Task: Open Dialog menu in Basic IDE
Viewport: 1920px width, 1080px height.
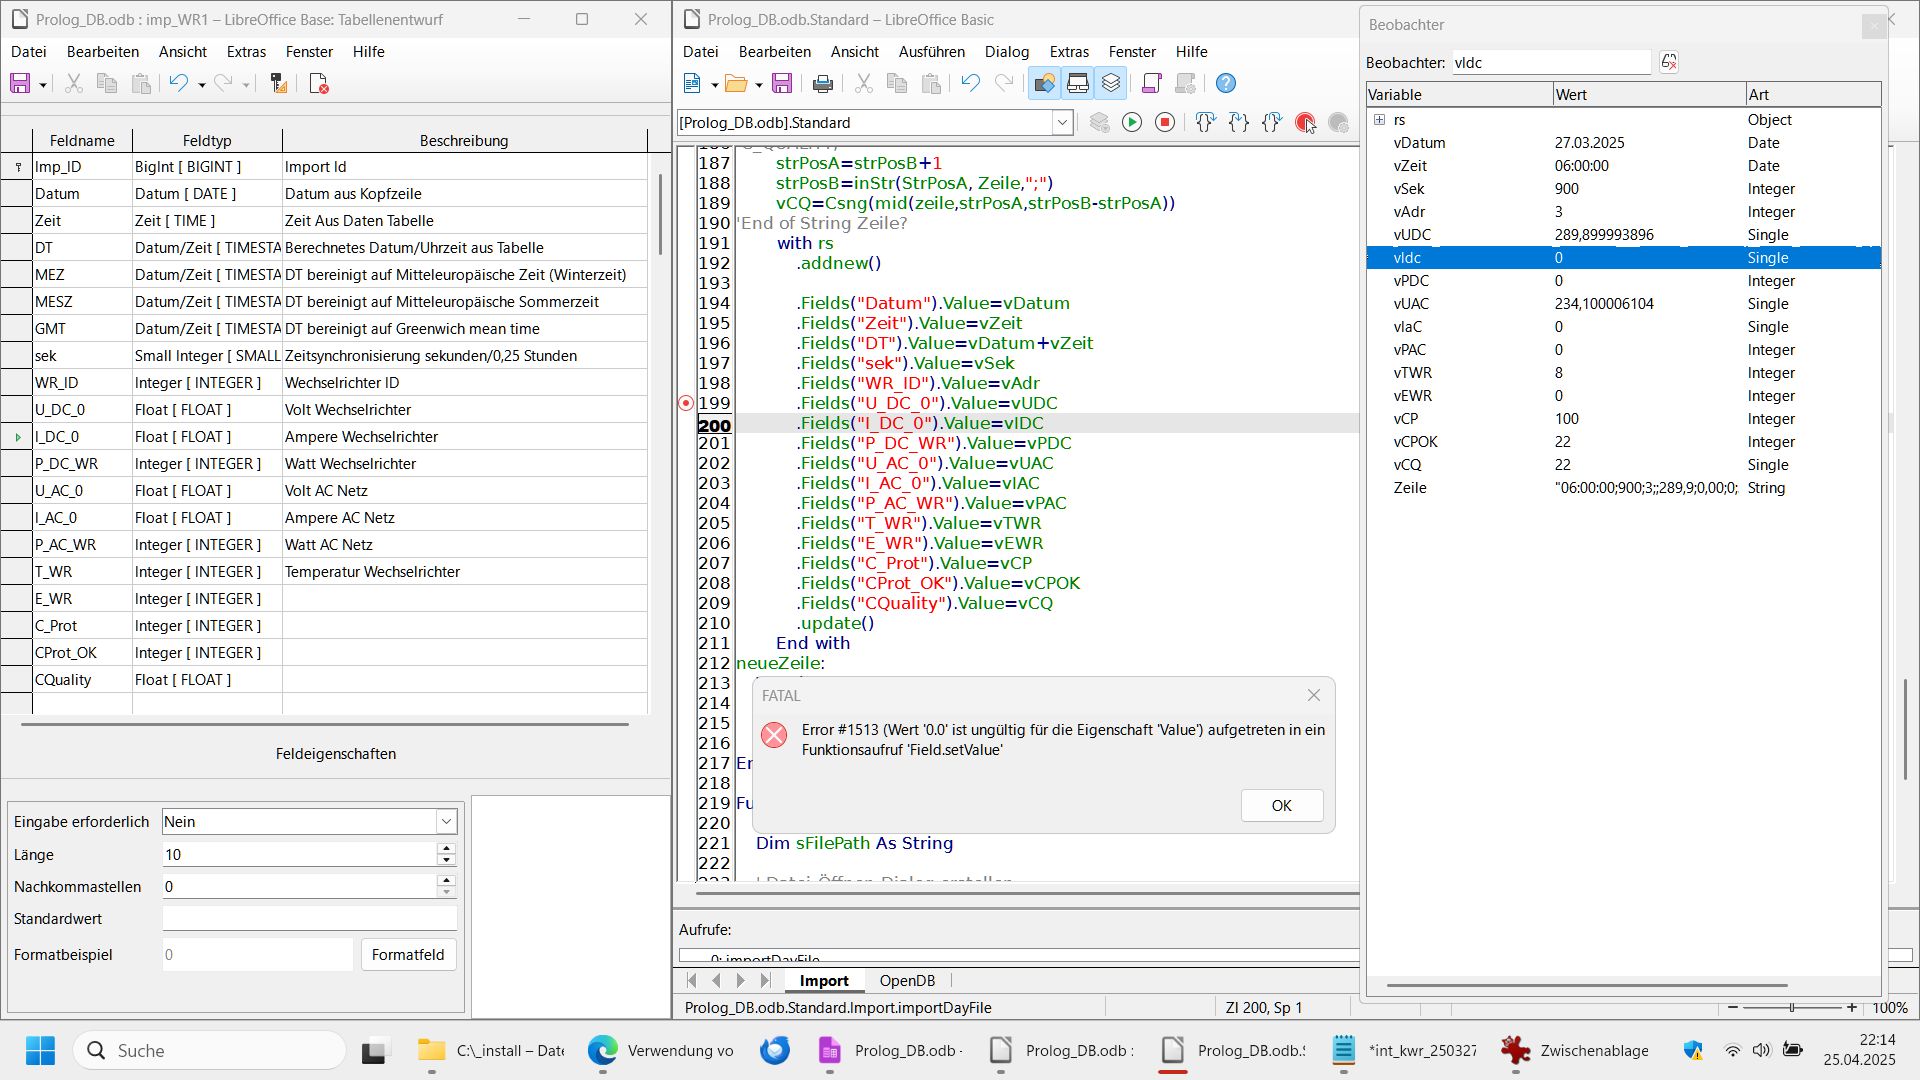Action: click(x=1006, y=52)
